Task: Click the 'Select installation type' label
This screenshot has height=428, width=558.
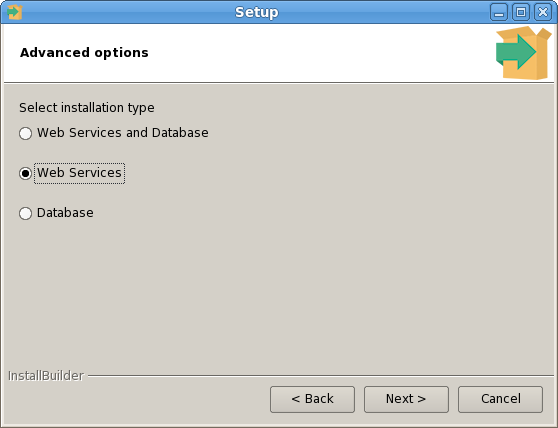Action: tap(87, 107)
